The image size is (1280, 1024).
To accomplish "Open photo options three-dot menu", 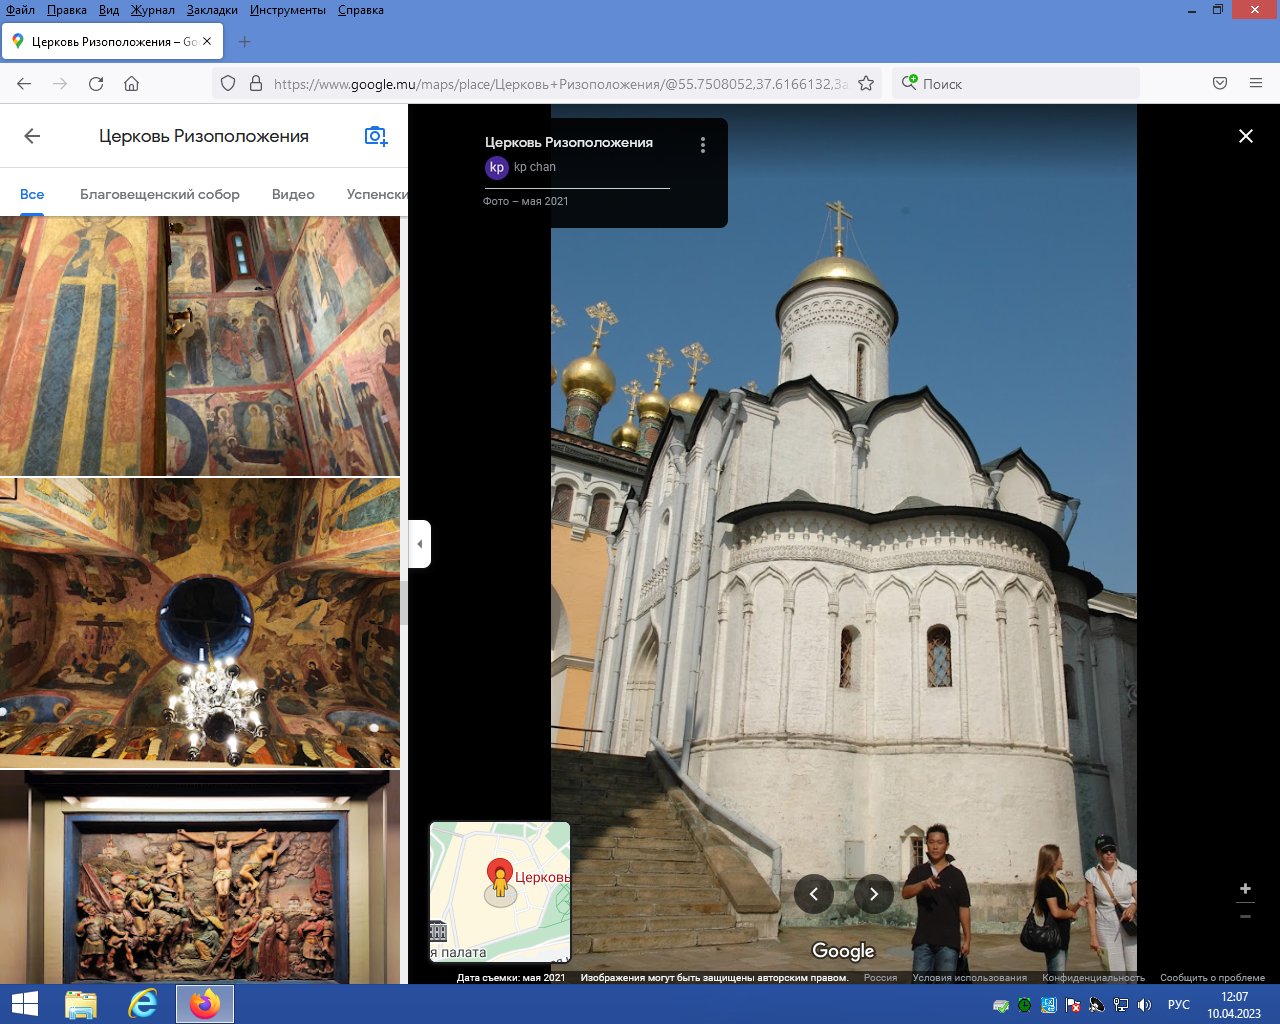I will coord(703,145).
